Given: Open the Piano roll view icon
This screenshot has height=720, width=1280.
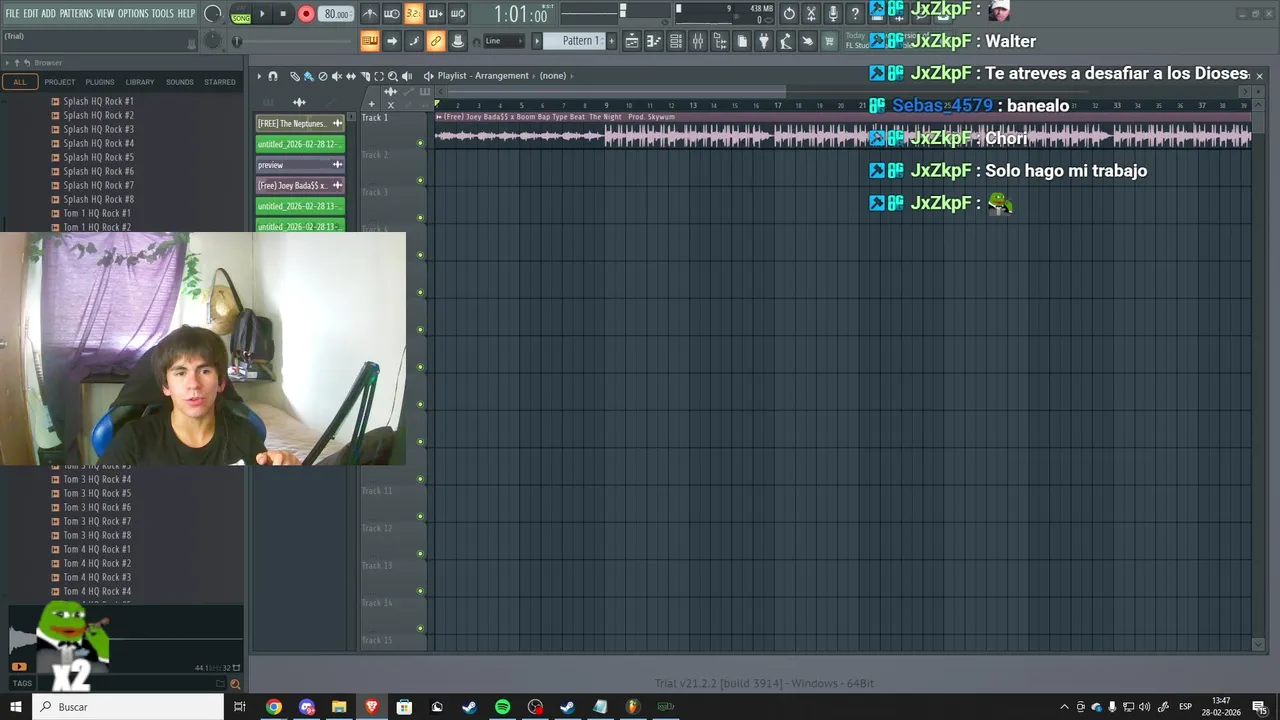Looking at the screenshot, I should (654, 41).
